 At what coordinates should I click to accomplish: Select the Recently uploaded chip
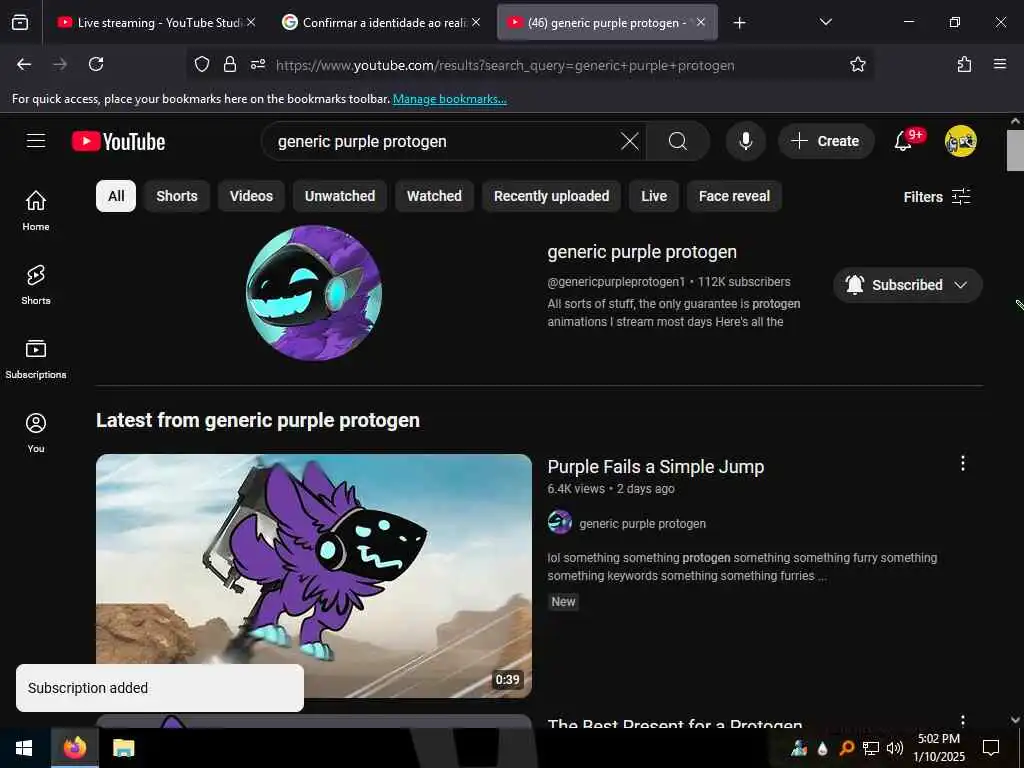click(552, 196)
